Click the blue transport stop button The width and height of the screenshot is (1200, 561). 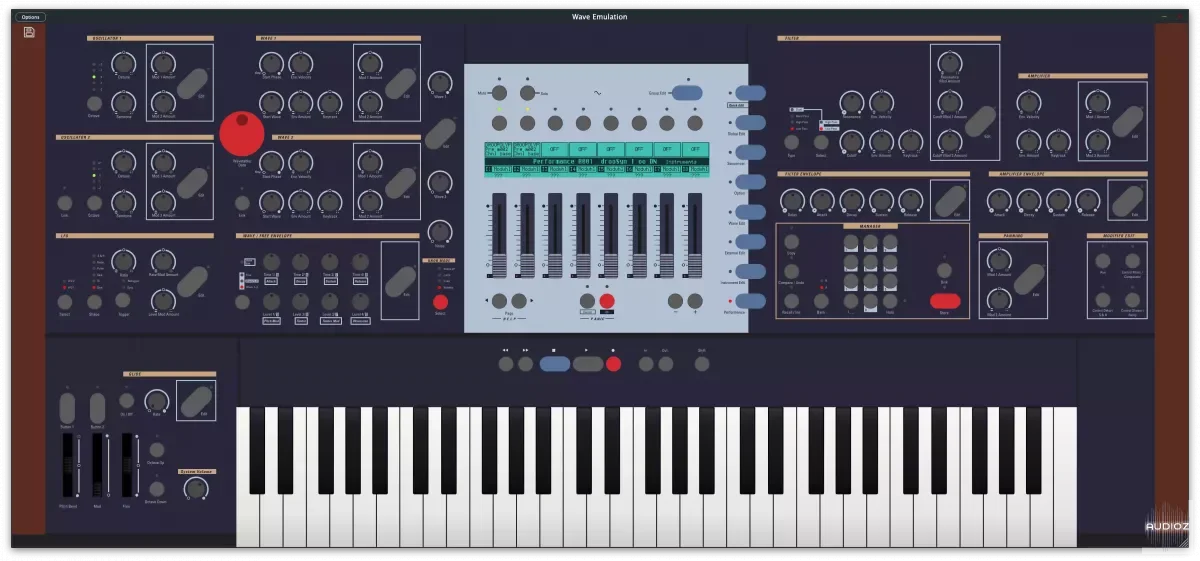click(x=554, y=364)
